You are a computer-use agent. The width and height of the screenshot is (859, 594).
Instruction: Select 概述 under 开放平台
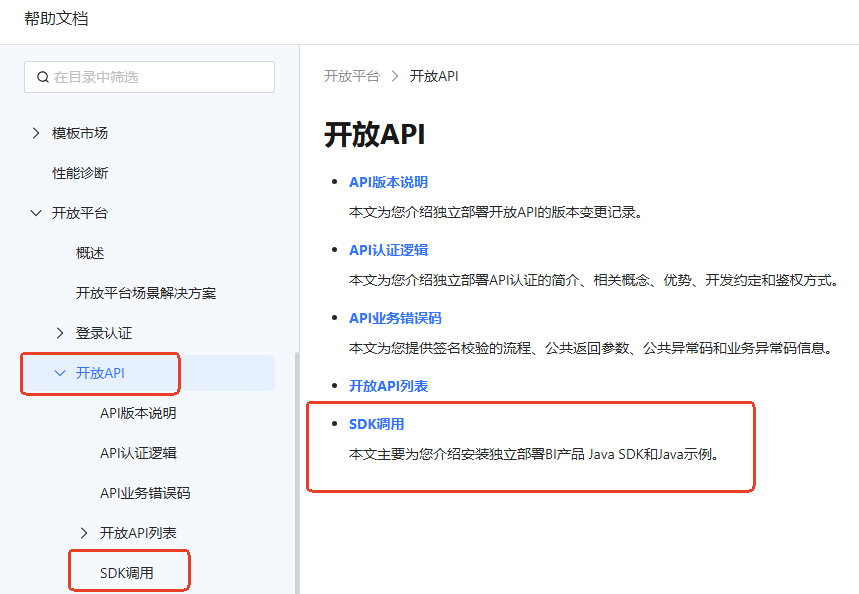(x=90, y=253)
